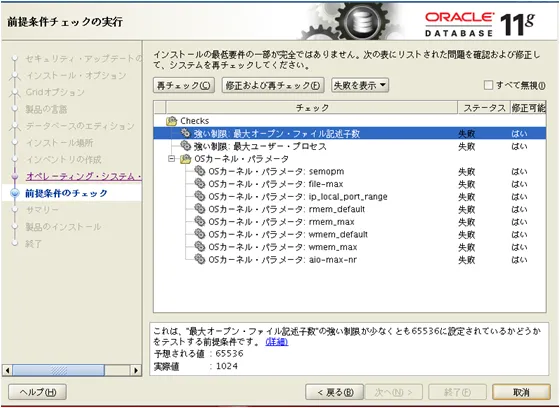560x408 pixels.
Task: Click the 製品の言語 step label
Action: 46,109
